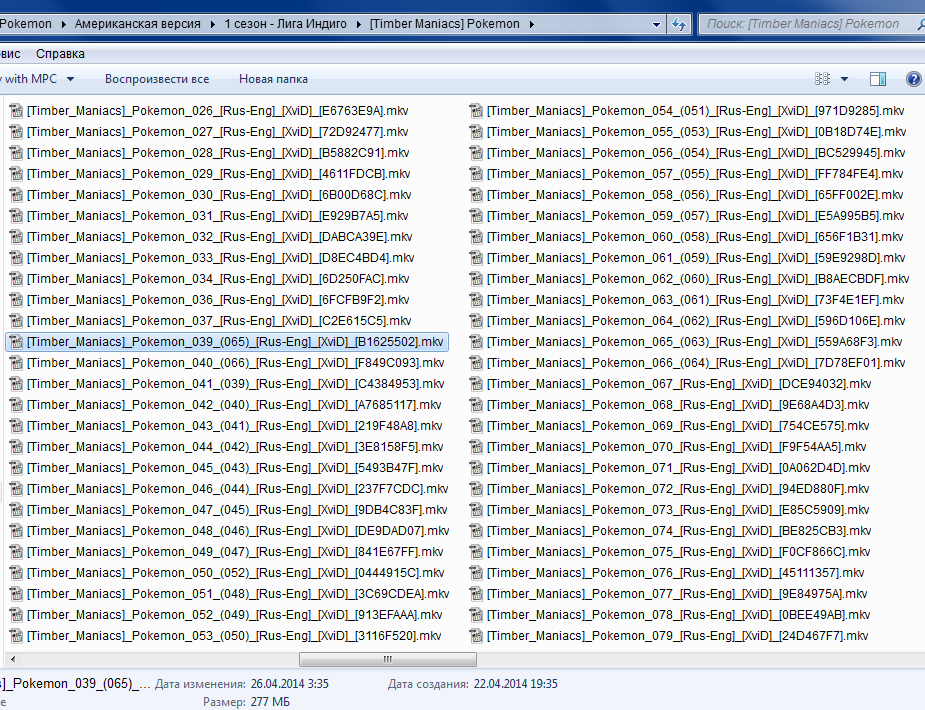Click the file icon of Pokemon_030 [6B00D68C]
Screen dimensions: 925x710
coord(17,195)
